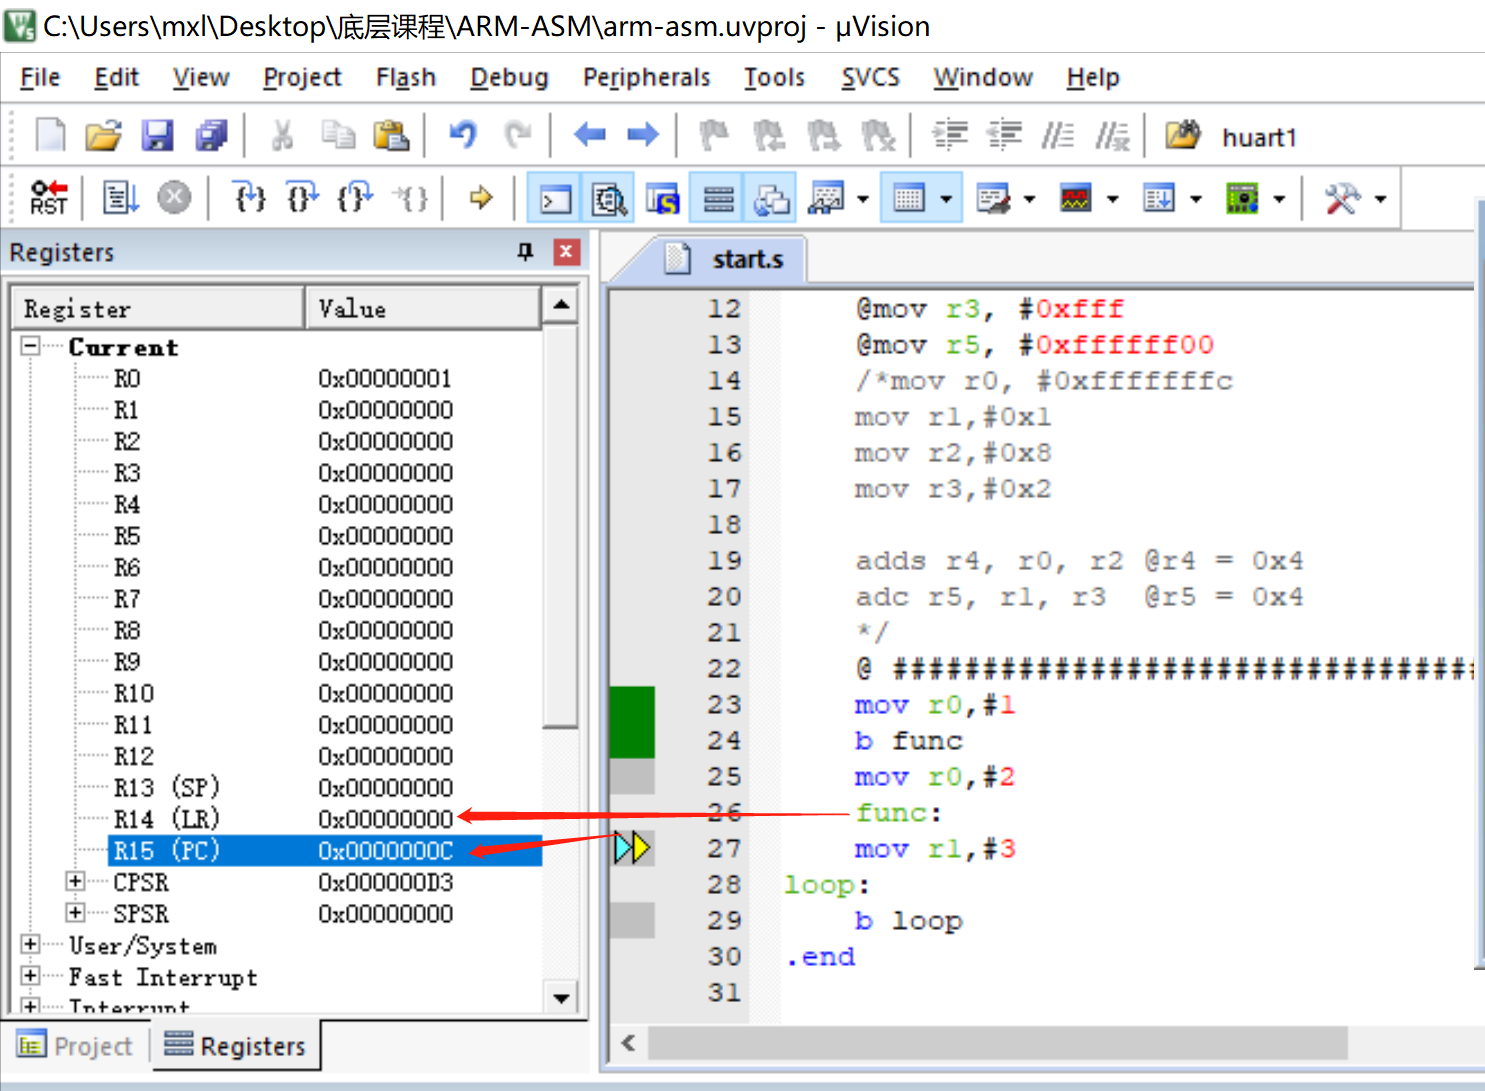Click the Registers scrollbar down arrow
Viewport: 1485px width, 1091px height.
tap(561, 997)
